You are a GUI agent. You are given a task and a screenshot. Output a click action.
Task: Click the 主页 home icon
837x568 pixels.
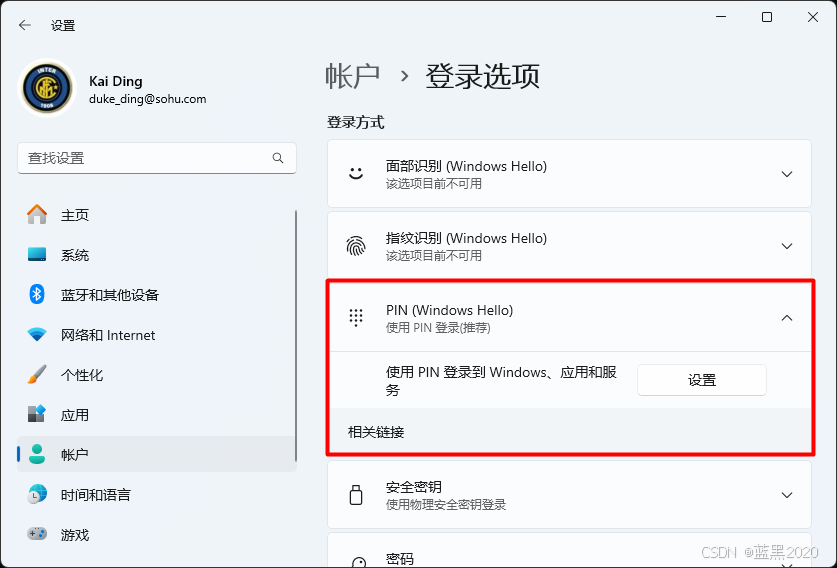tap(37, 215)
